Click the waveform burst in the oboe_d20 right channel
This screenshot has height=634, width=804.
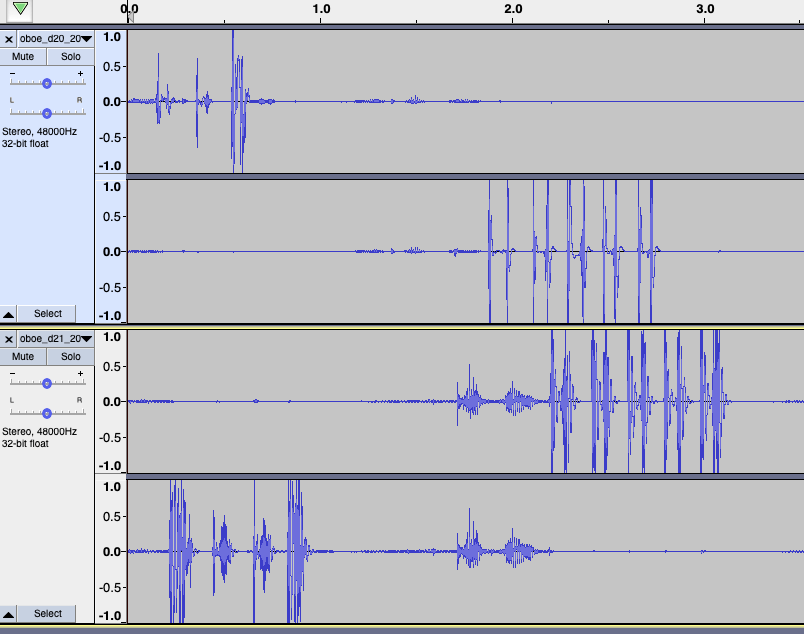pyautogui.click(x=573, y=251)
